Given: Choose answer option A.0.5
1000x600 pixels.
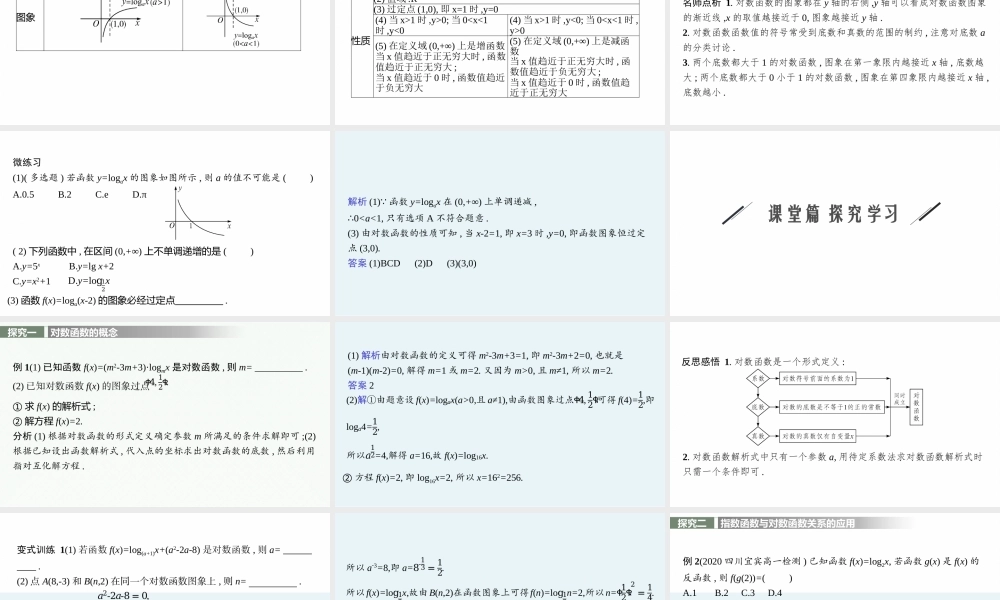Looking at the screenshot, I should click(24, 194).
